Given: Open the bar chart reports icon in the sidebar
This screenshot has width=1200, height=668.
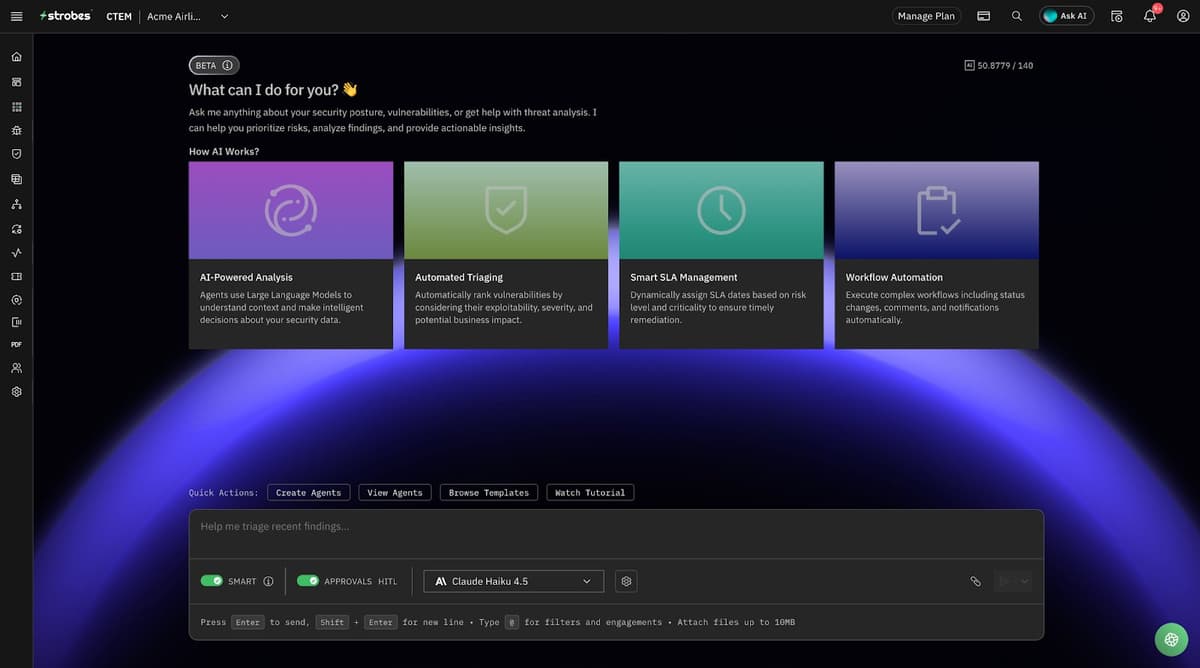Looking at the screenshot, I should [x=16, y=322].
